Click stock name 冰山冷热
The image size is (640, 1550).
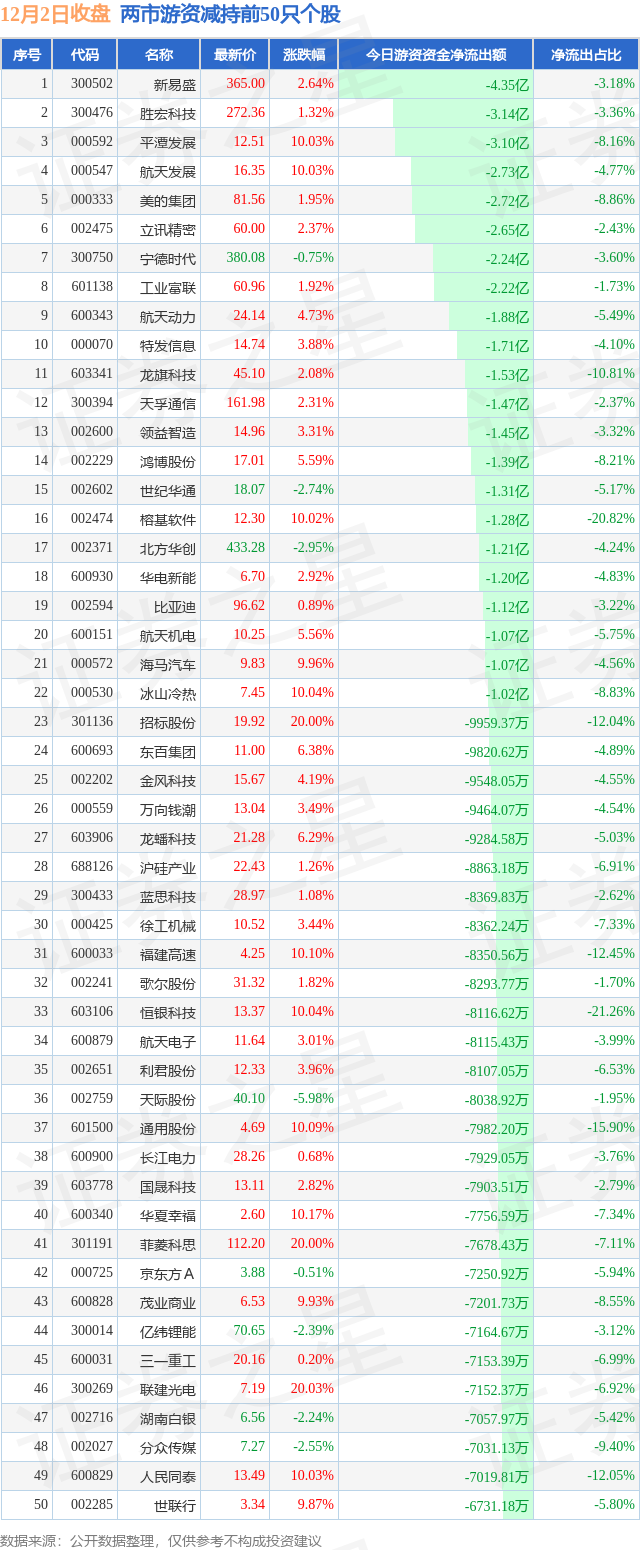click(x=168, y=694)
